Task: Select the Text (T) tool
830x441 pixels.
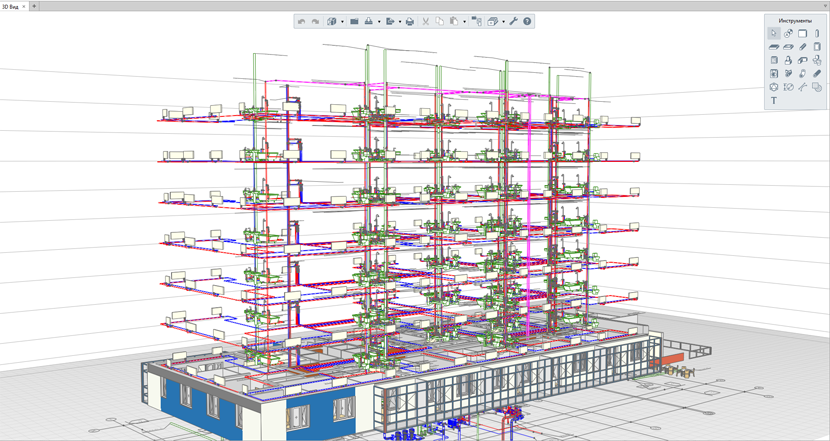Action: click(x=774, y=101)
